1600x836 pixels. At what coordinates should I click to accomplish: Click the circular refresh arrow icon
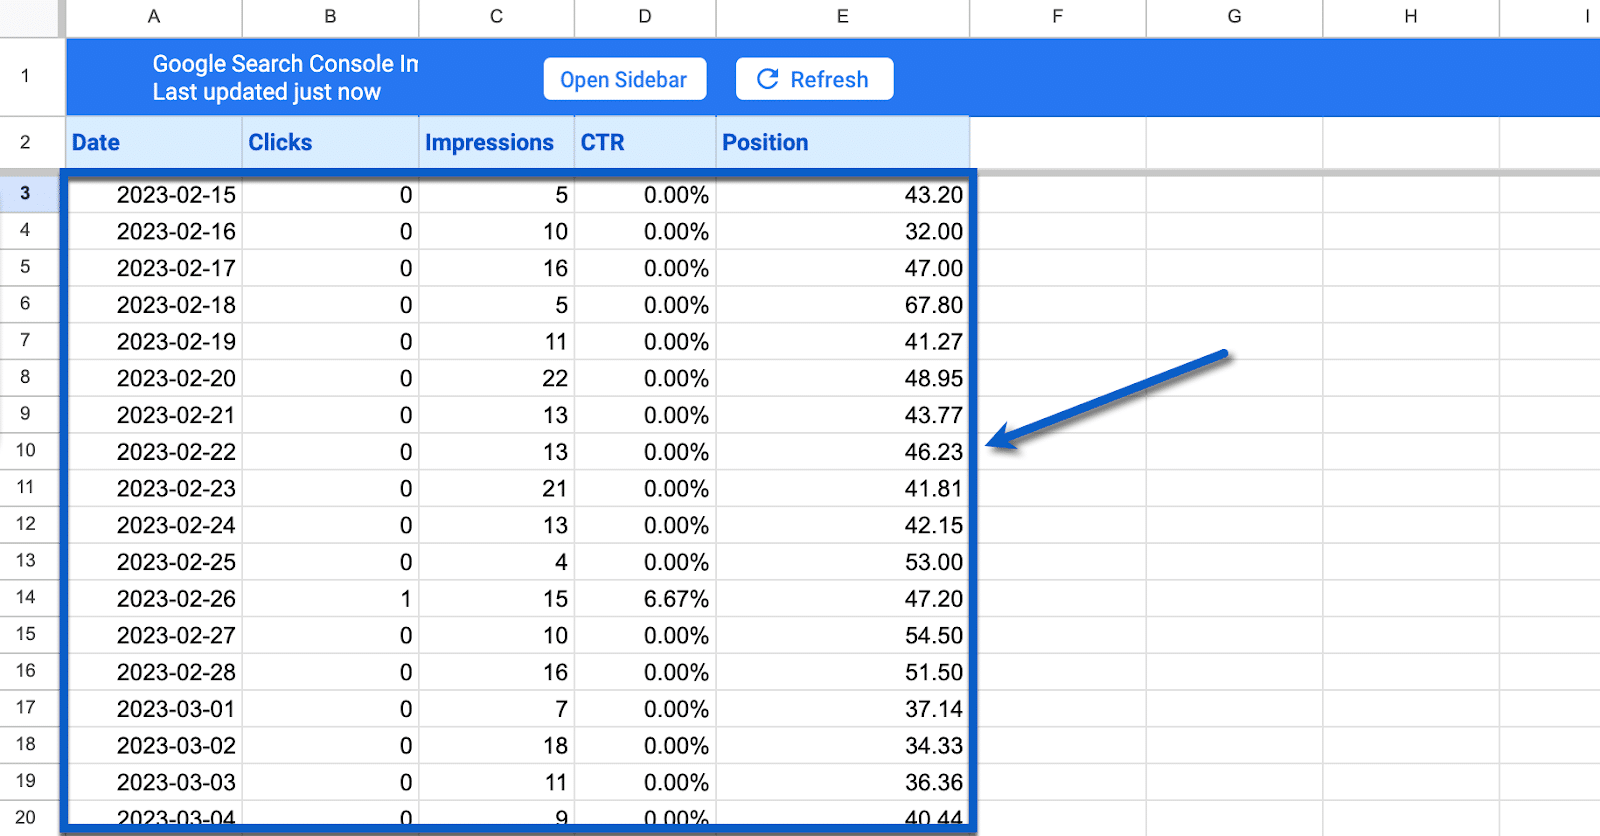pyautogui.click(x=767, y=79)
